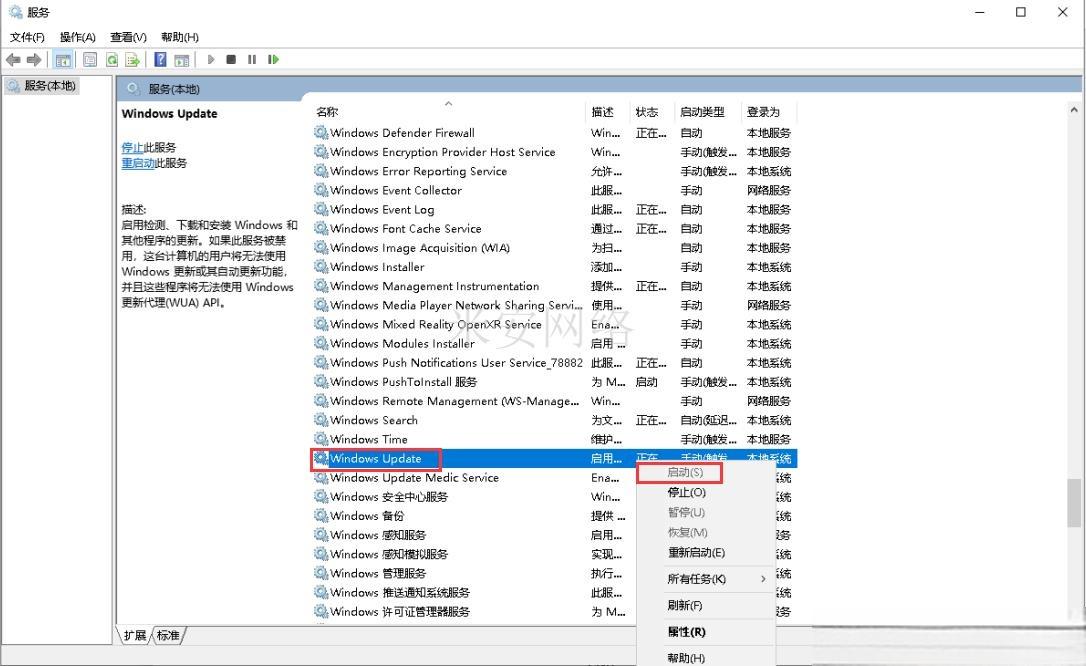Click the gear icon of Windows Modules Installer
The width and height of the screenshot is (1086, 666).
point(321,343)
